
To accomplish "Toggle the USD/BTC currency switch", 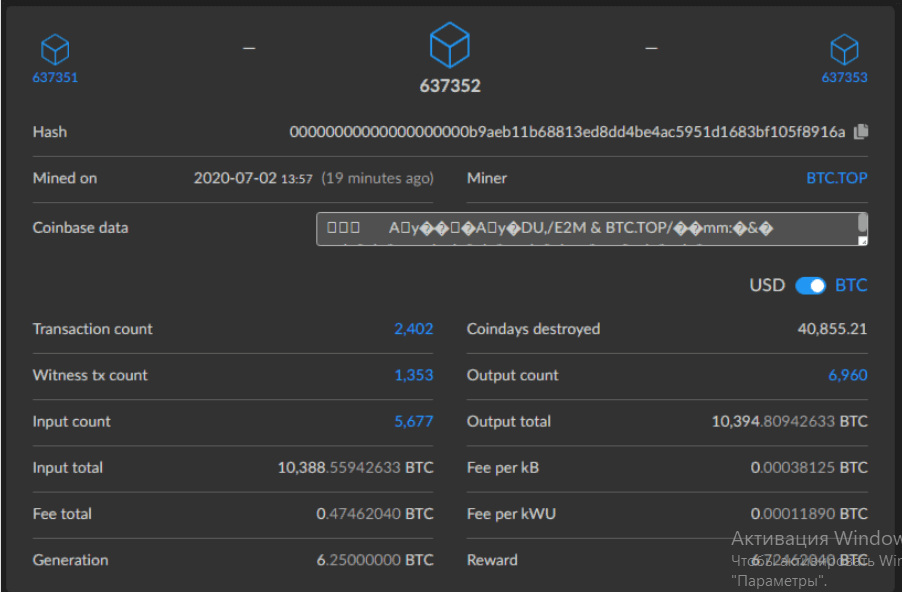I will [810, 285].
